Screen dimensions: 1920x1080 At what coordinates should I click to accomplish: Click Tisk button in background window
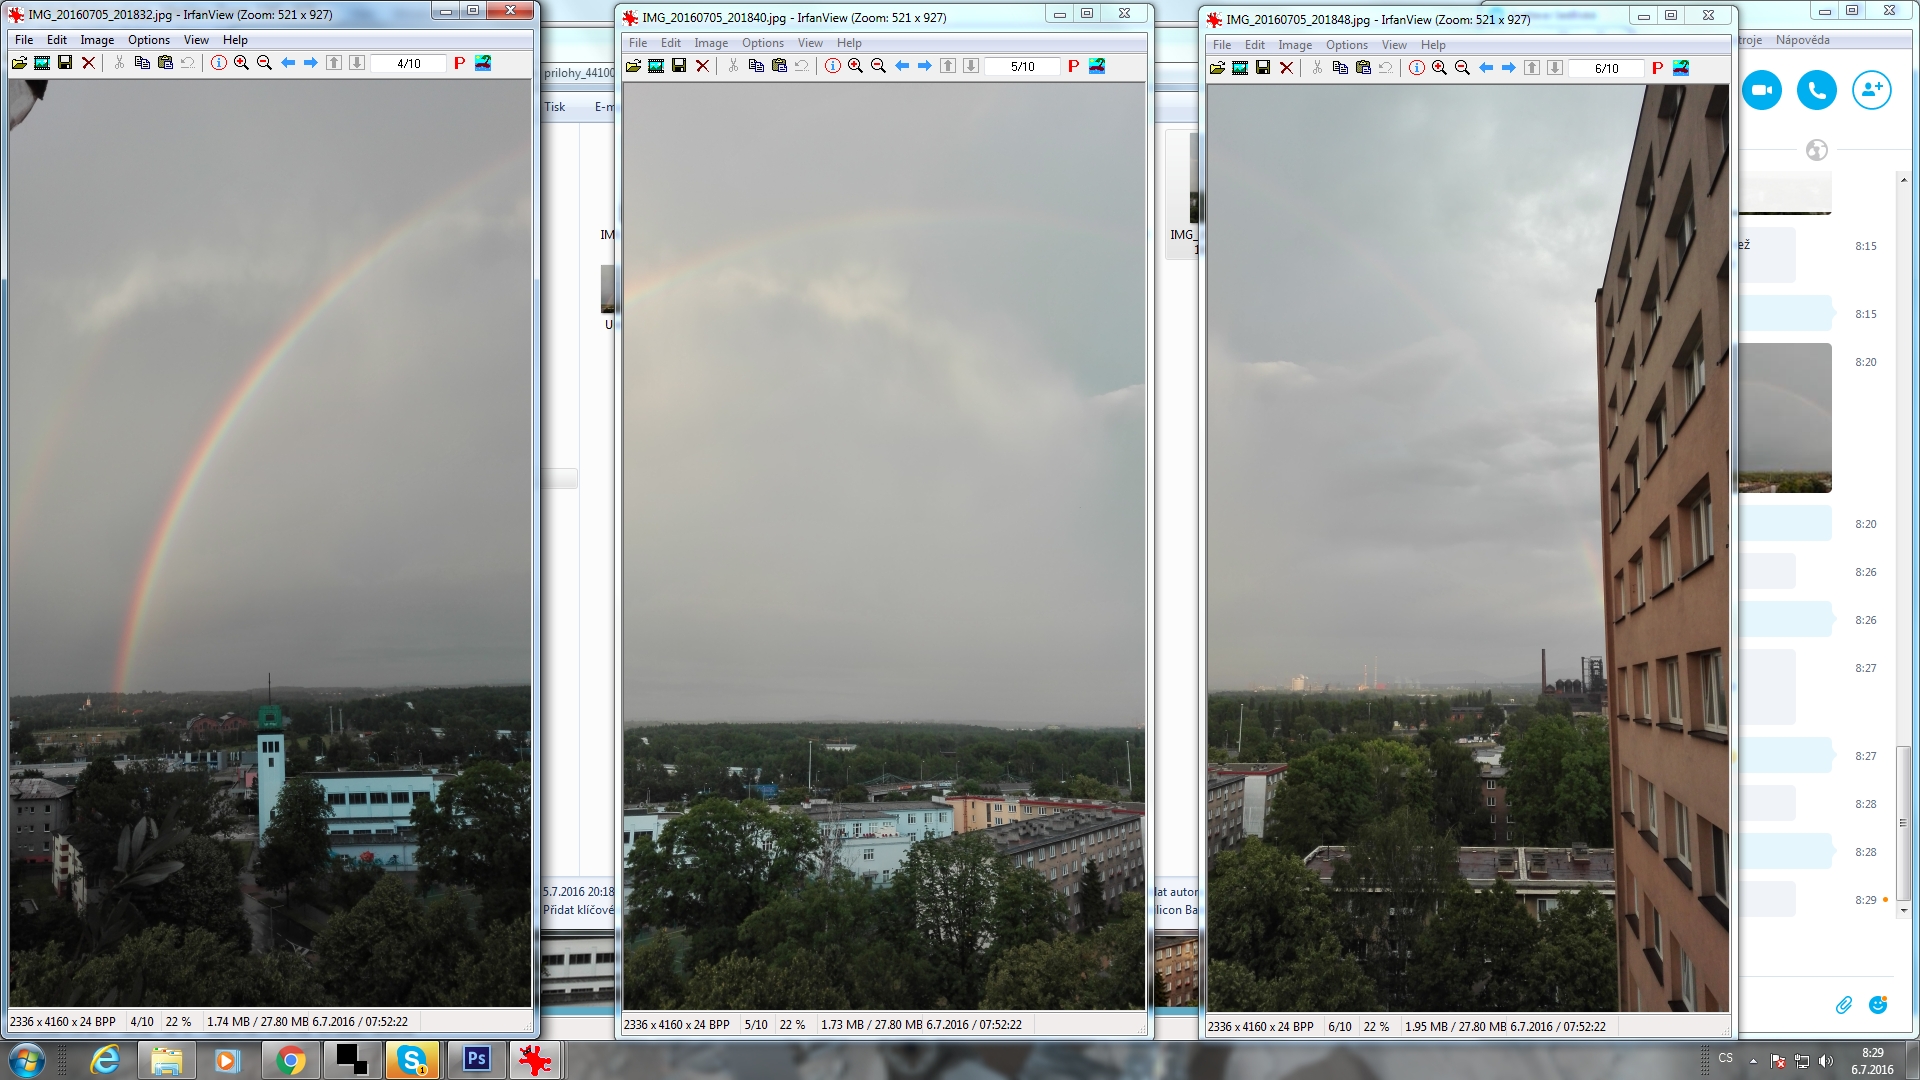click(x=555, y=107)
